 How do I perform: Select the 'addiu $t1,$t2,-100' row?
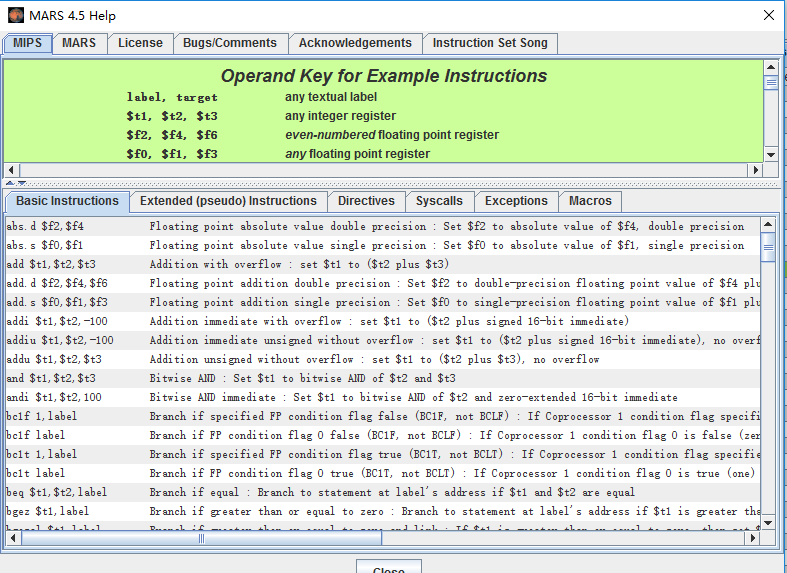(x=382, y=341)
